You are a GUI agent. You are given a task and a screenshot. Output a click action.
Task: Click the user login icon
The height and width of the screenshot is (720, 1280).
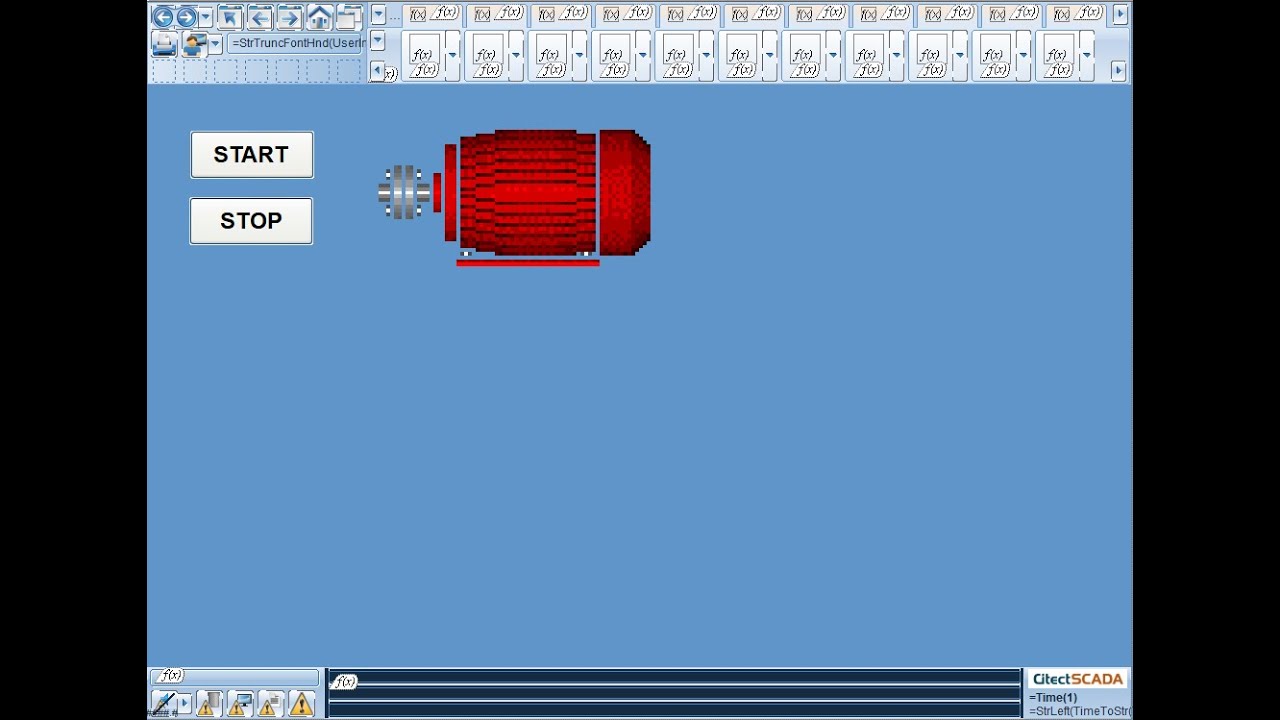pyautogui.click(x=195, y=44)
